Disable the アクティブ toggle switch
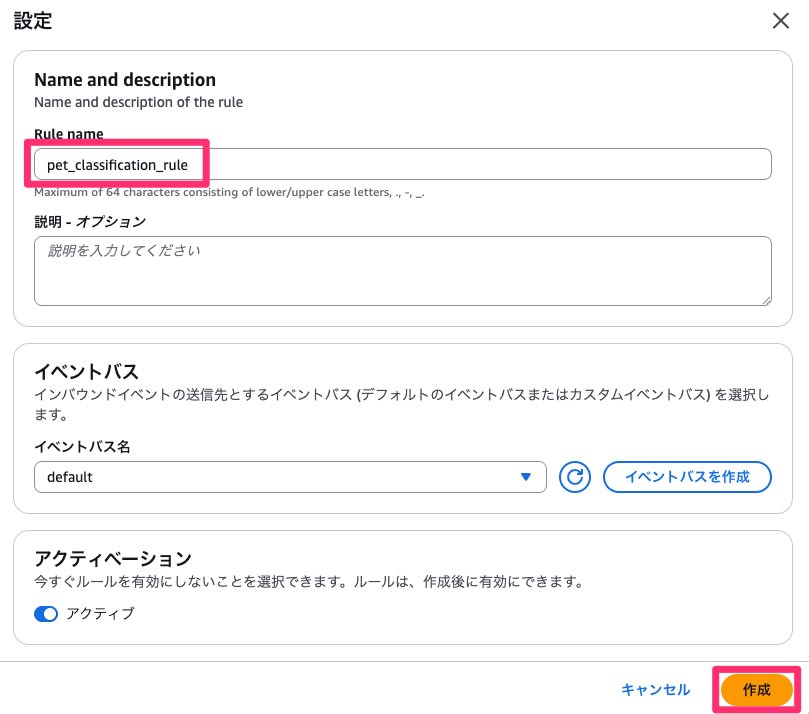This screenshot has height=714, width=809. (46, 613)
